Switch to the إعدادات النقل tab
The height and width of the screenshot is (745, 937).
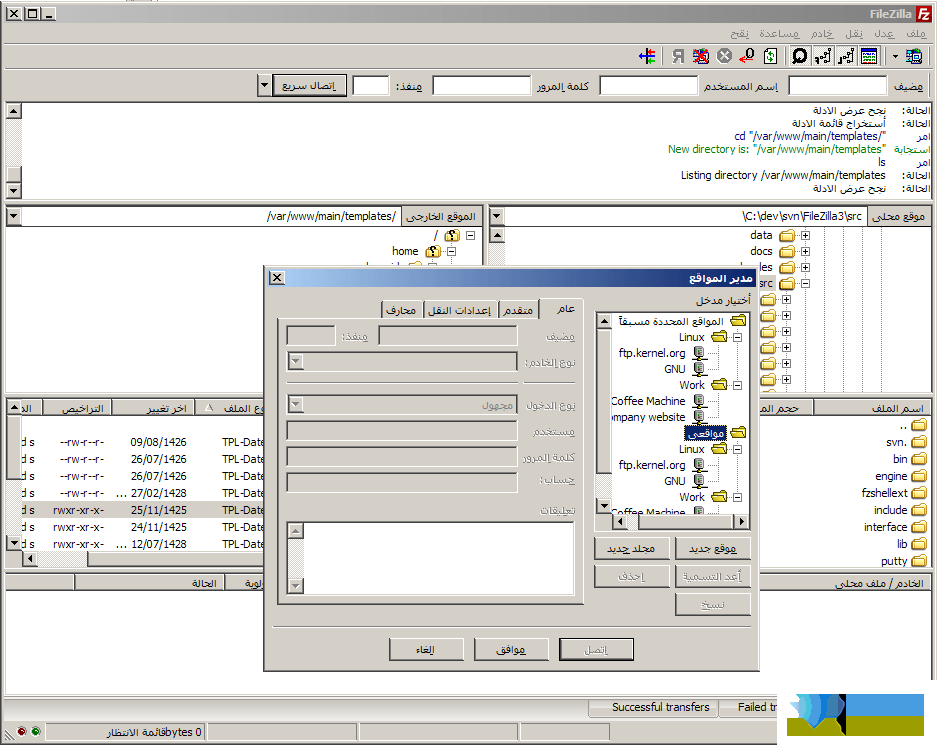[x=459, y=310]
